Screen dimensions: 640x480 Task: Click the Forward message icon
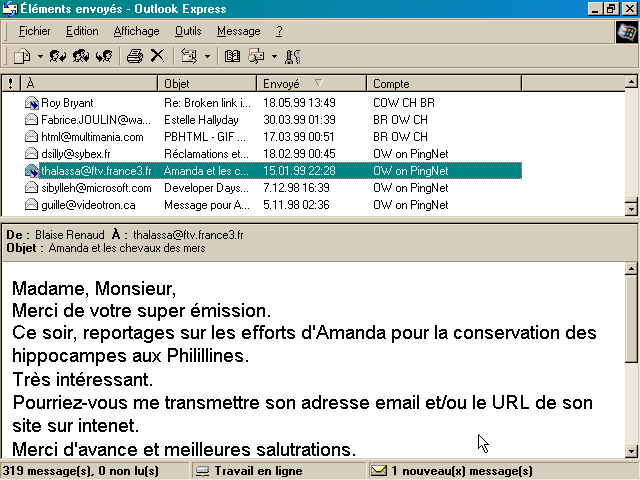[x=104, y=56]
